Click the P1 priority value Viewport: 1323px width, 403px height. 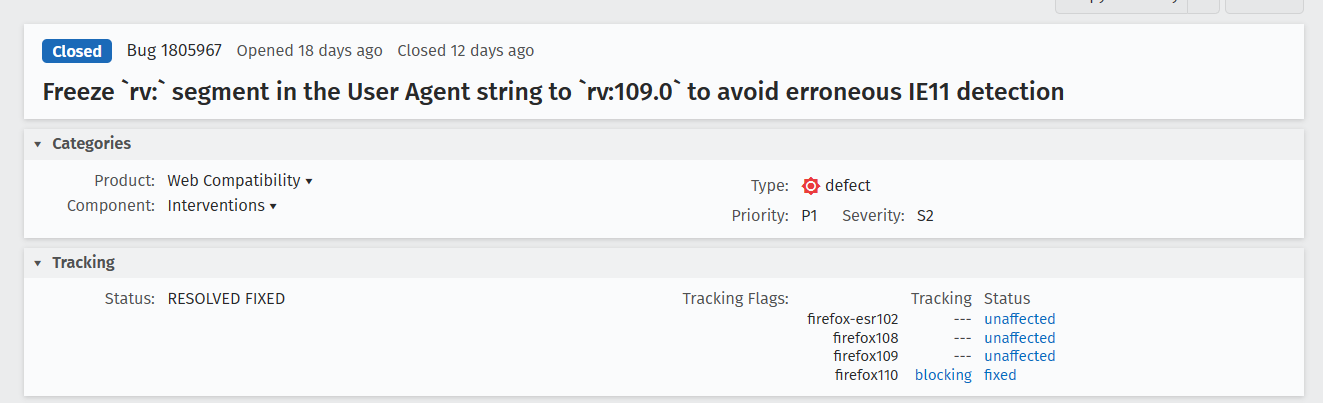coord(809,216)
